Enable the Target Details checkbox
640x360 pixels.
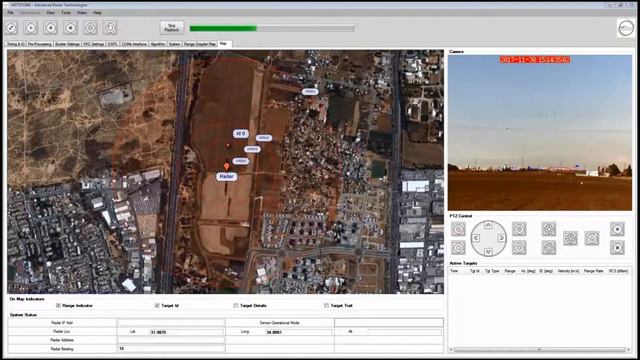[x=236, y=305]
